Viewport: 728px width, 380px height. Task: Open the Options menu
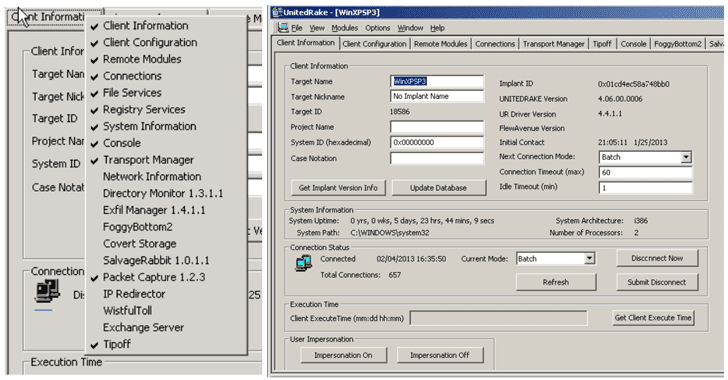click(x=377, y=28)
